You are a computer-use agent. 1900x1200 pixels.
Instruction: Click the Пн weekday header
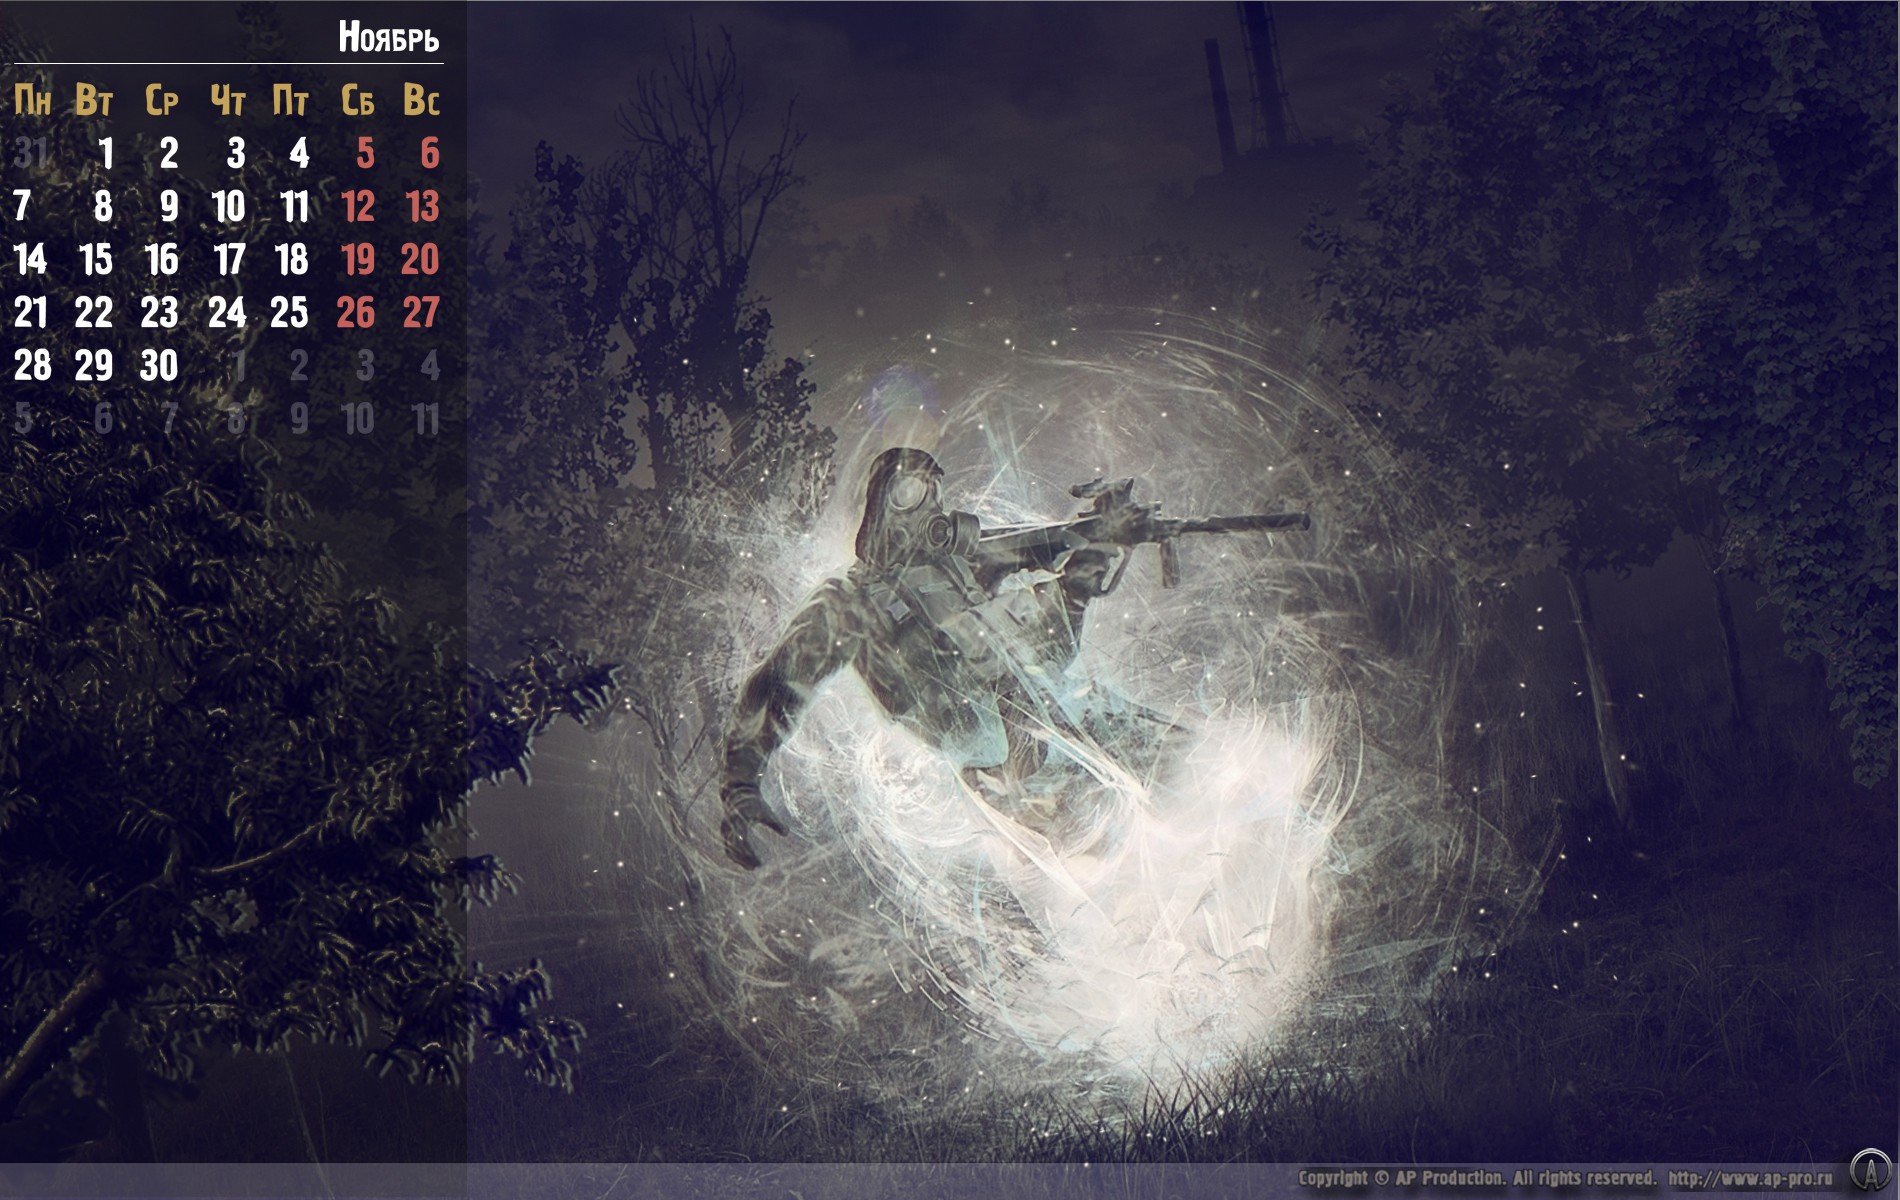[32, 100]
